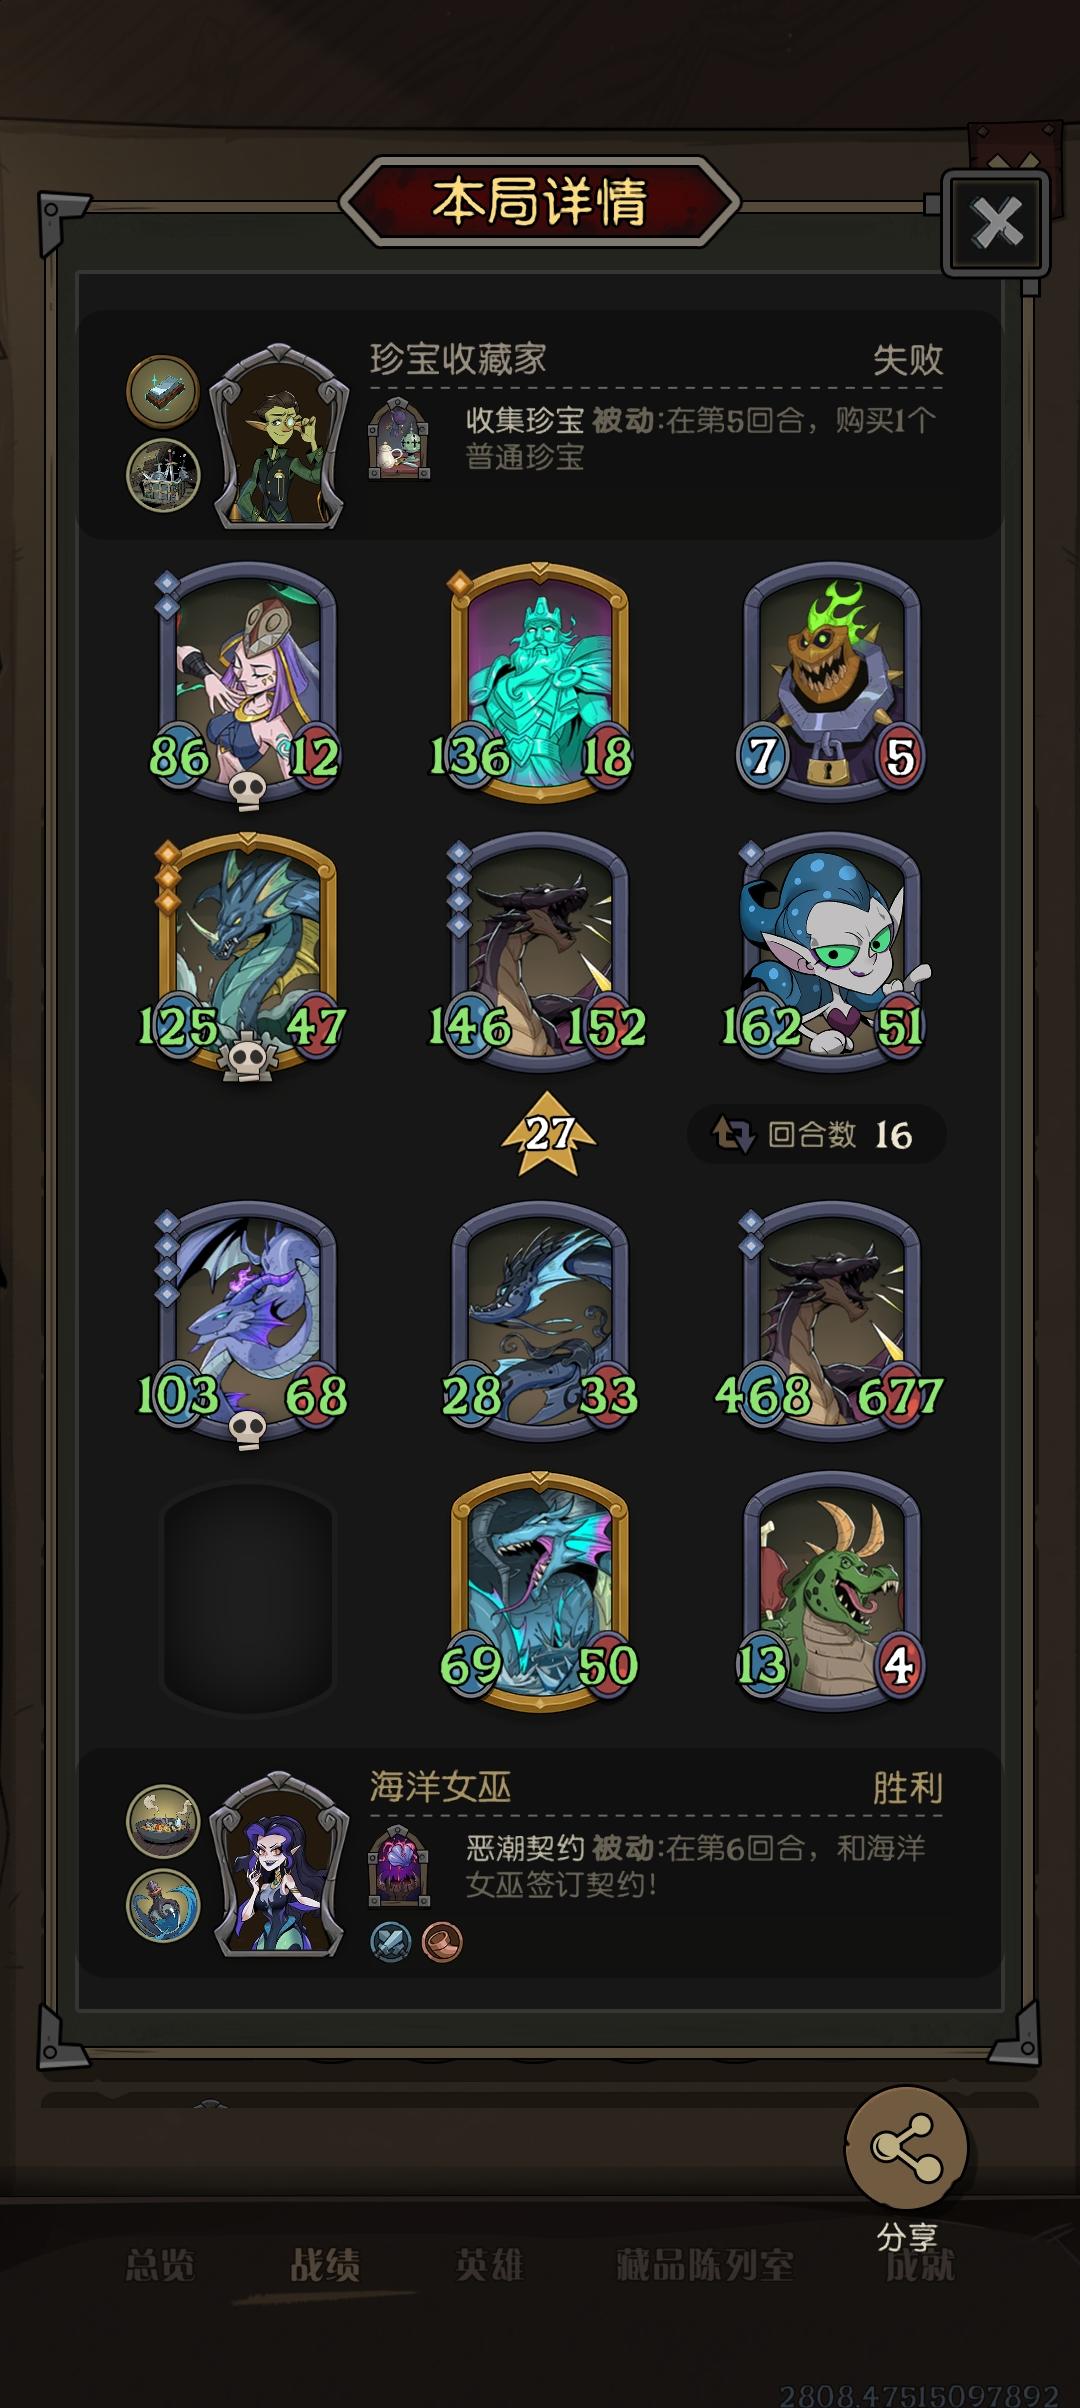Tap the crossed-swords buff icon

pos(391,1942)
